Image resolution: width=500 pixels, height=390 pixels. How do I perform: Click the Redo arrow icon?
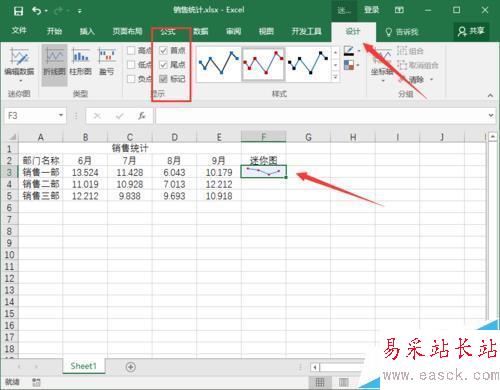point(59,11)
